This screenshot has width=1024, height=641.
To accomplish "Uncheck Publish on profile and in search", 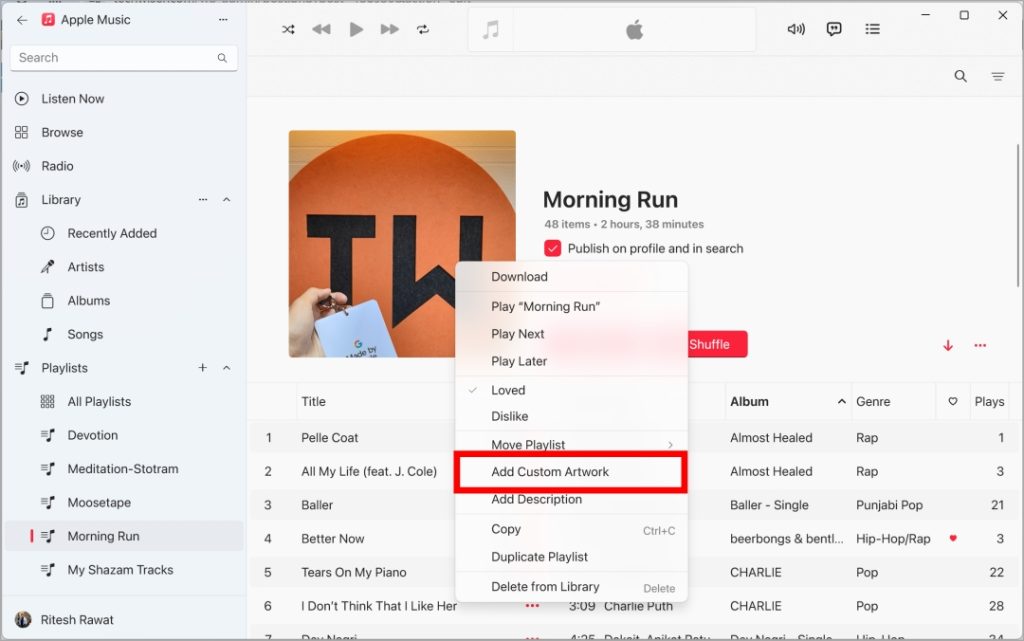I will click(x=553, y=248).
